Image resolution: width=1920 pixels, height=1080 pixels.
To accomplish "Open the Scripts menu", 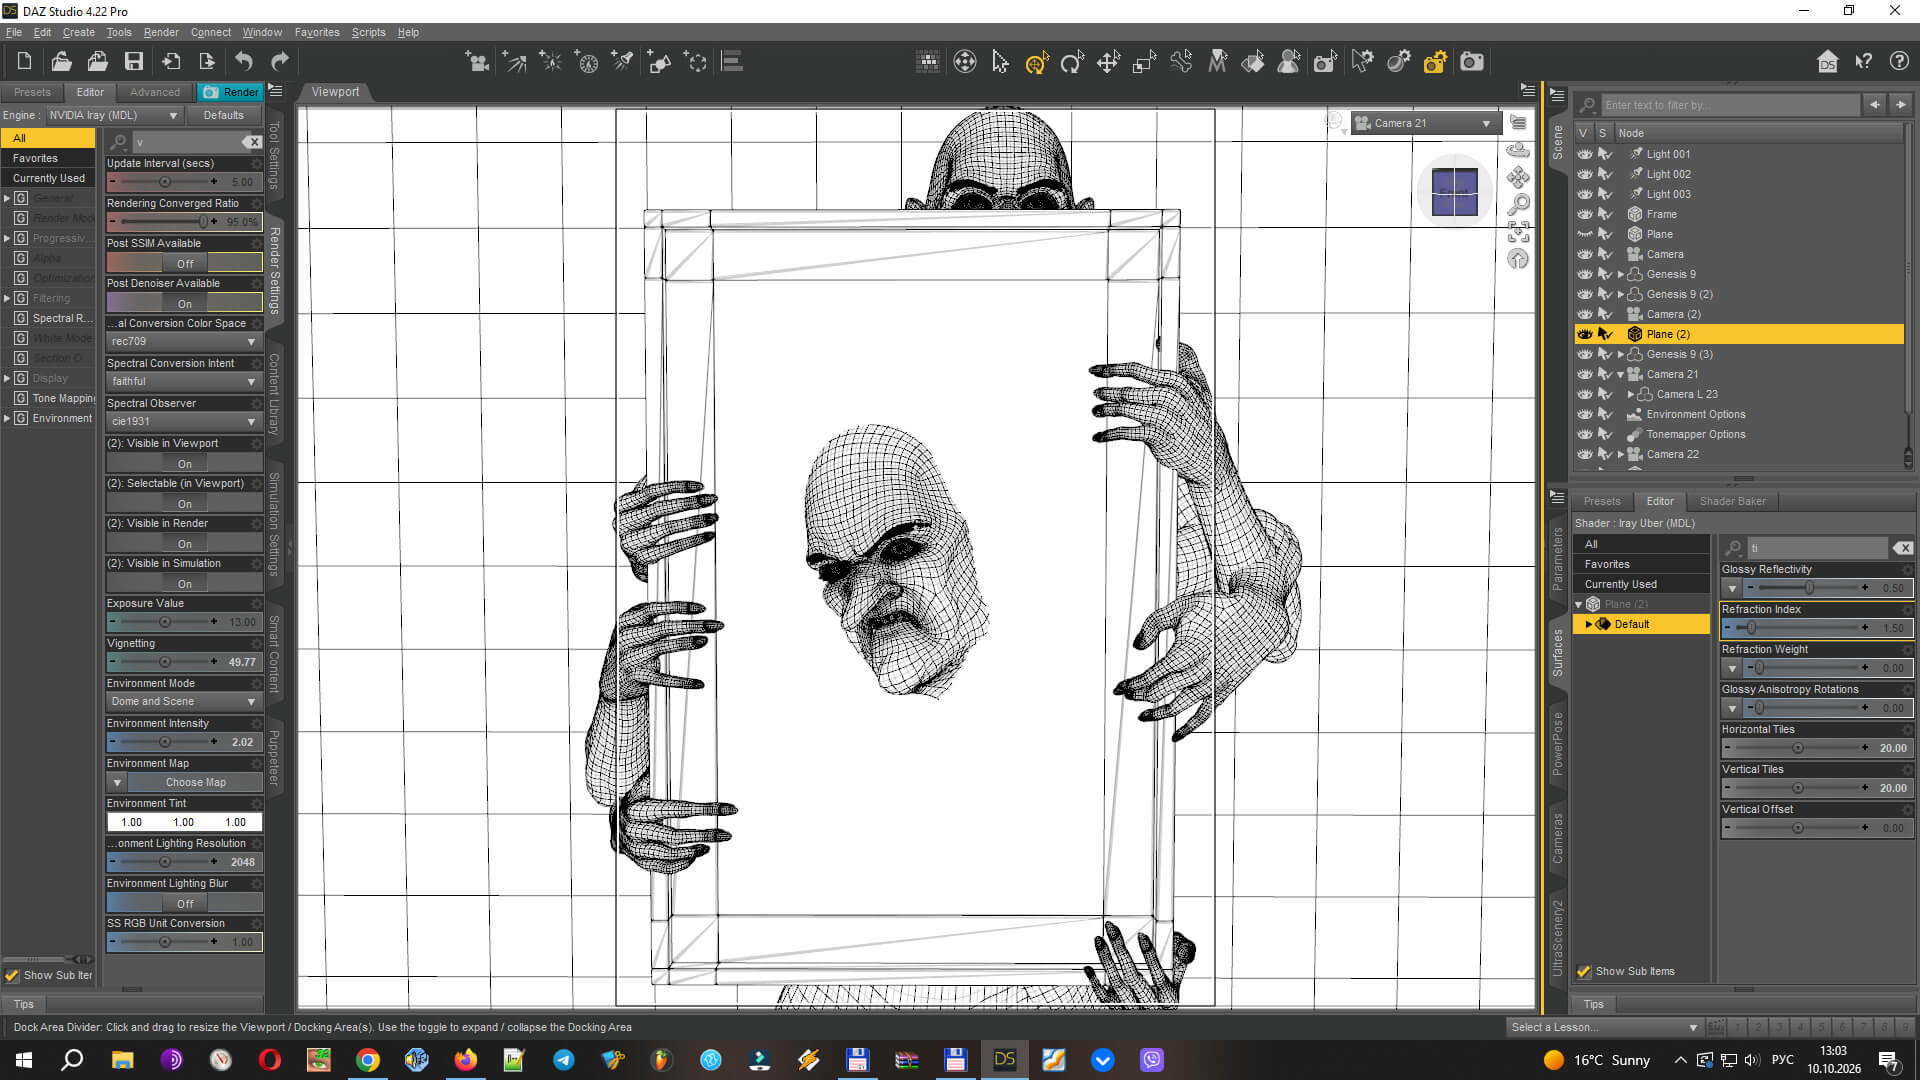I will point(368,32).
